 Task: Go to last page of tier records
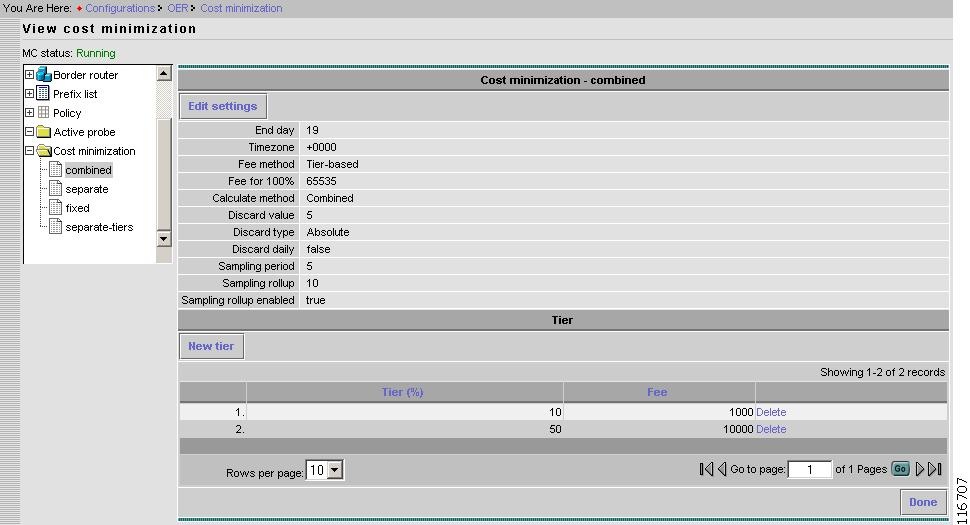[x=935, y=469]
